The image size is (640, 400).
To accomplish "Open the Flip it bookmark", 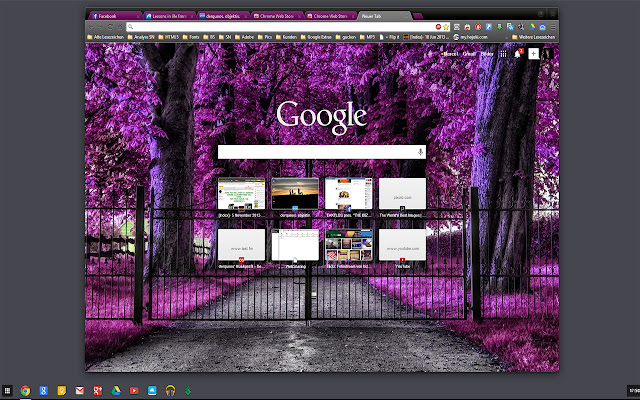I will click(x=389, y=37).
